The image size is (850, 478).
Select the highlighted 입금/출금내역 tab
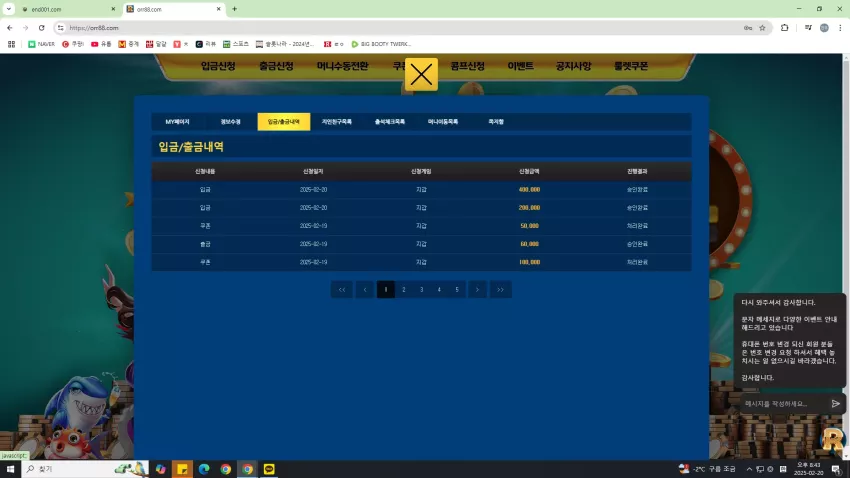[284, 122]
